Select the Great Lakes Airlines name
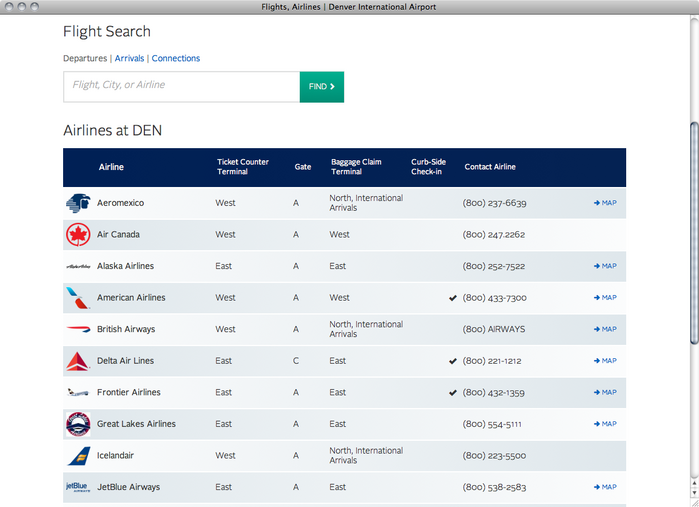The width and height of the screenshot is (699, 507). click(x=136, y=424)
